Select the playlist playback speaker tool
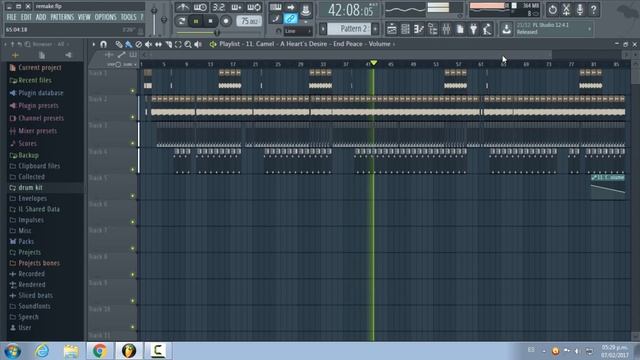 pyautogui.click(x=198, y=44)
